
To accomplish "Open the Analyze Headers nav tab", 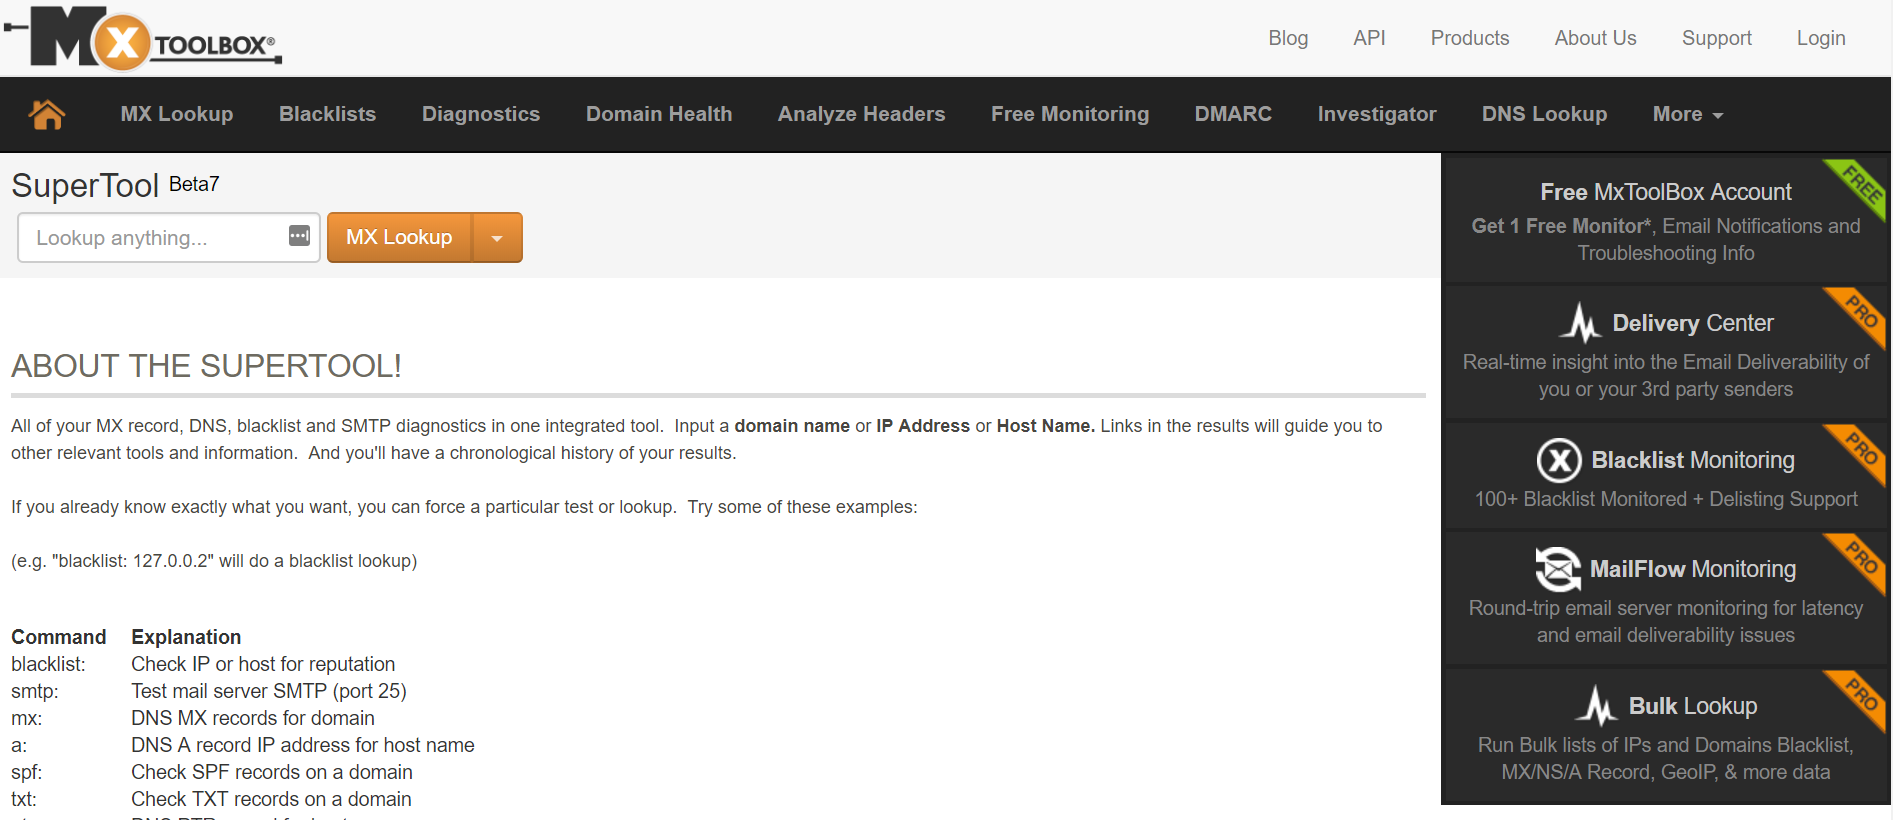I will [x=861, y=114].
